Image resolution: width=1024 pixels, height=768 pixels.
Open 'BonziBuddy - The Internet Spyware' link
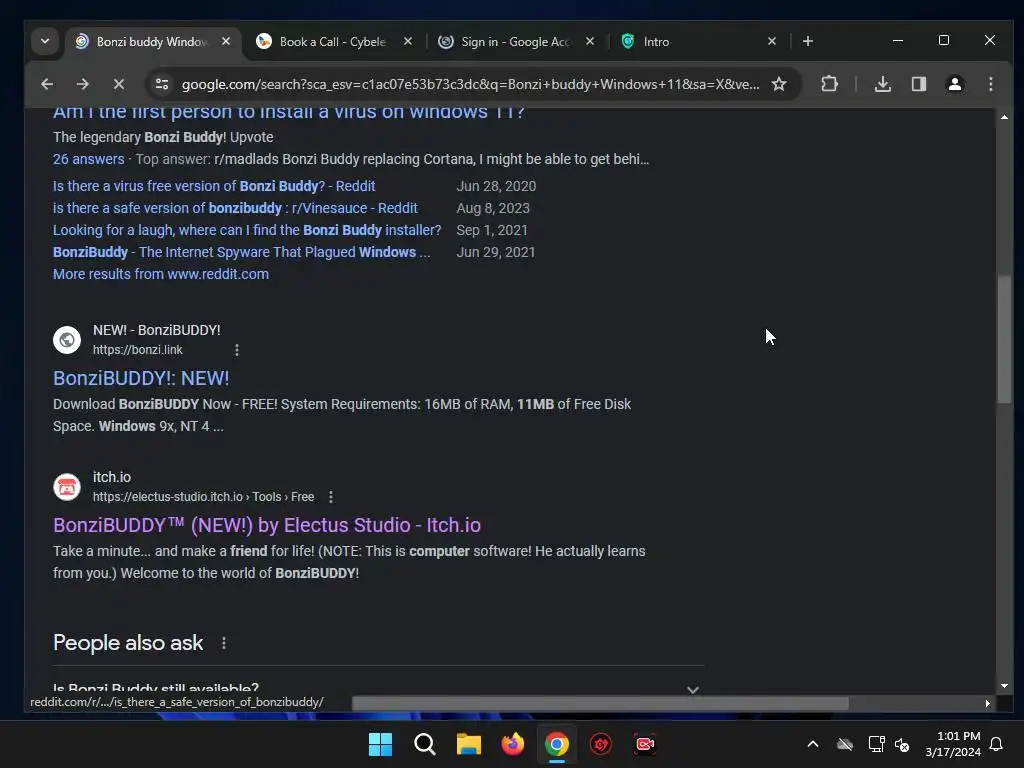(x=242, y=252)
